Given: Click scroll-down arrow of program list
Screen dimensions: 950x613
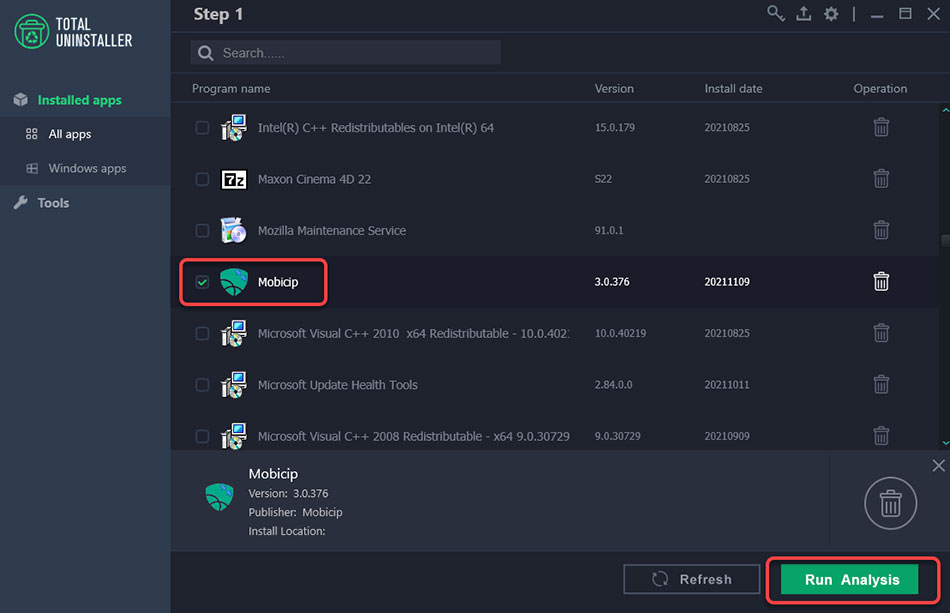Looking at the screenshot, I should pos(945,443).
